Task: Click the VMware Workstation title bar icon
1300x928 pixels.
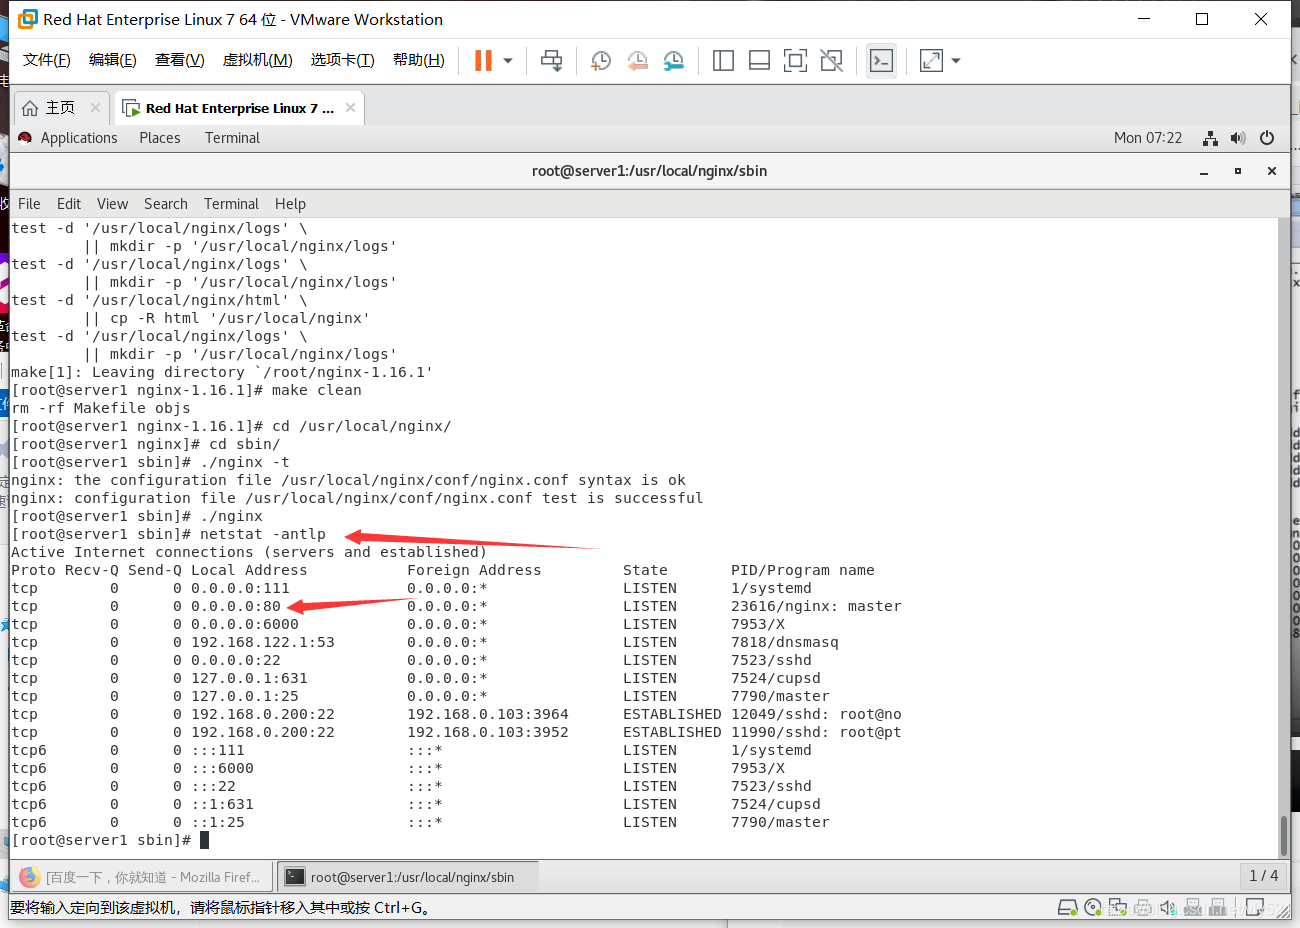Action: click(28, 19)
